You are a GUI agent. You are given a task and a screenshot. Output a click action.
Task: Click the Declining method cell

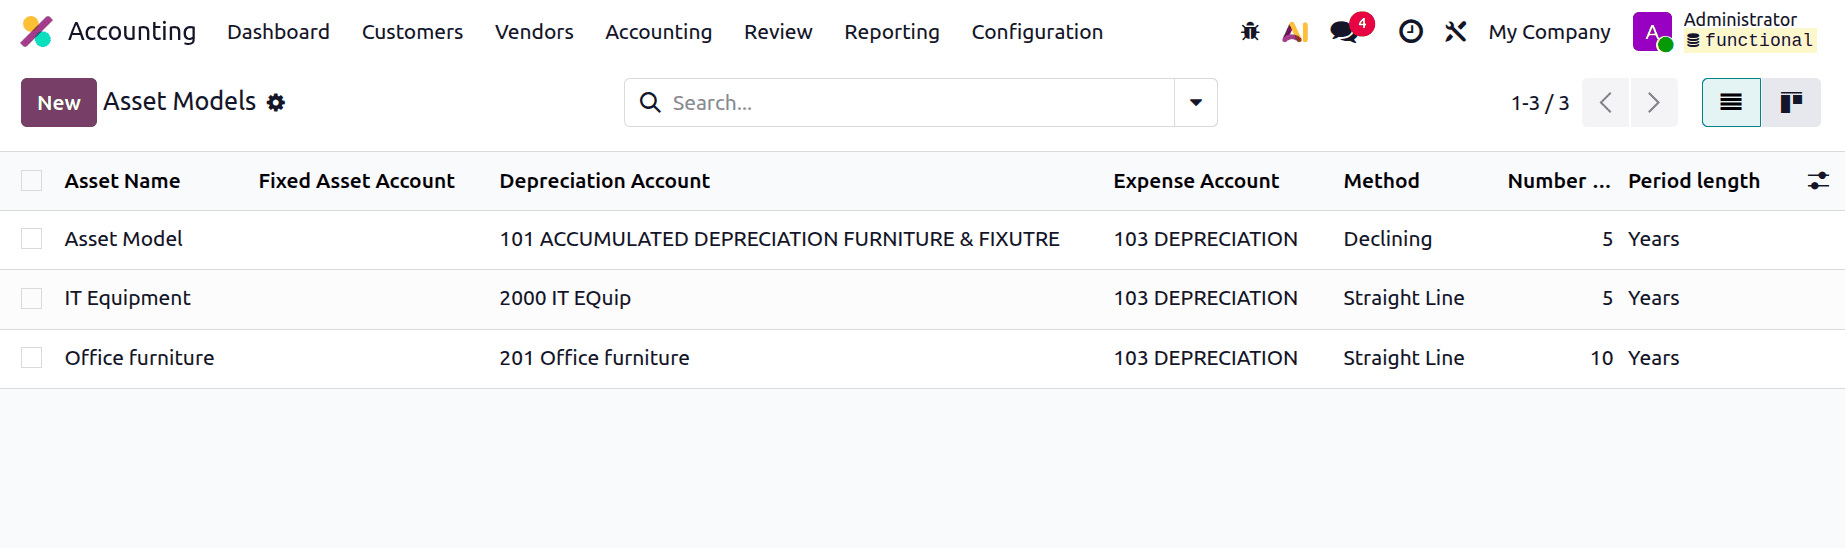tap(1387, 239)
